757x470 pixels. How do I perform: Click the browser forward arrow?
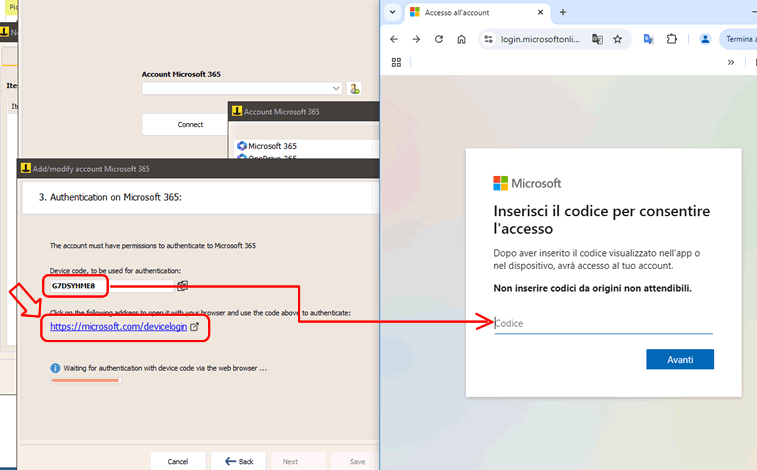(x=416, y=39)
